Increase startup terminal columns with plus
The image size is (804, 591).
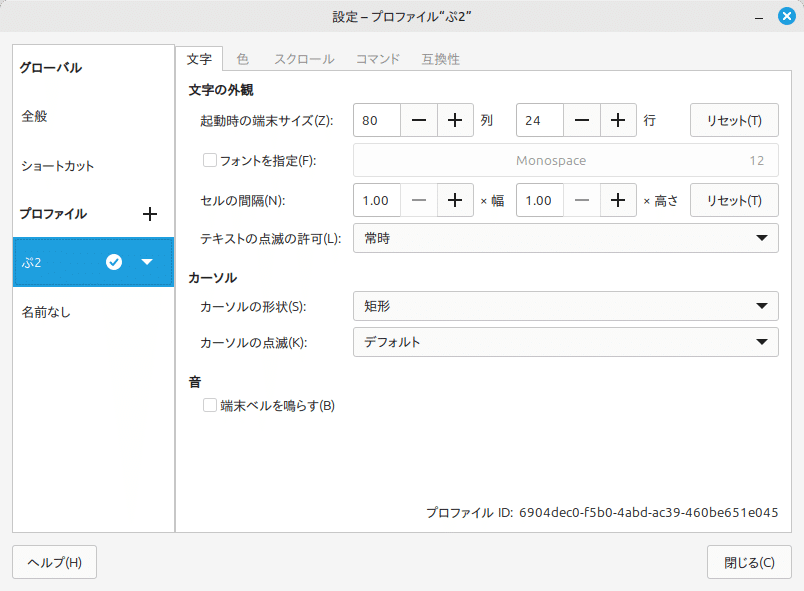(455, 120)
